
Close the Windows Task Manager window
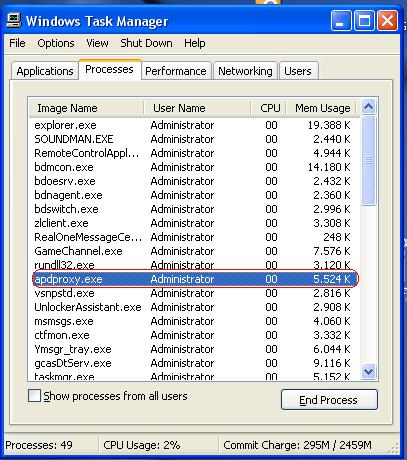coord(387,21)
